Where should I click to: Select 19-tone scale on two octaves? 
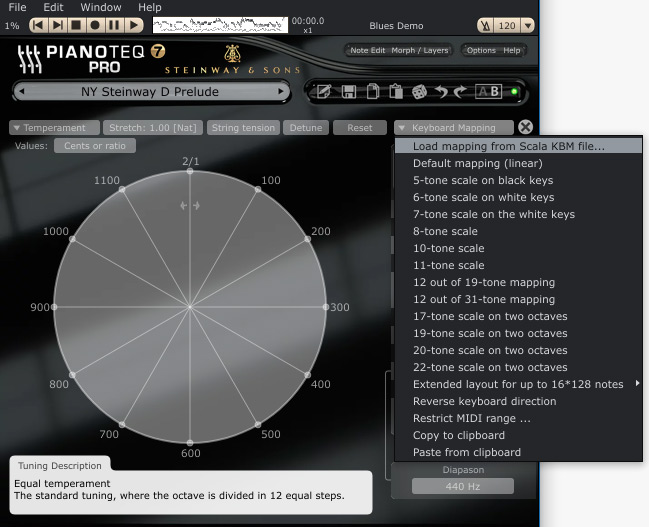point(519,333)
